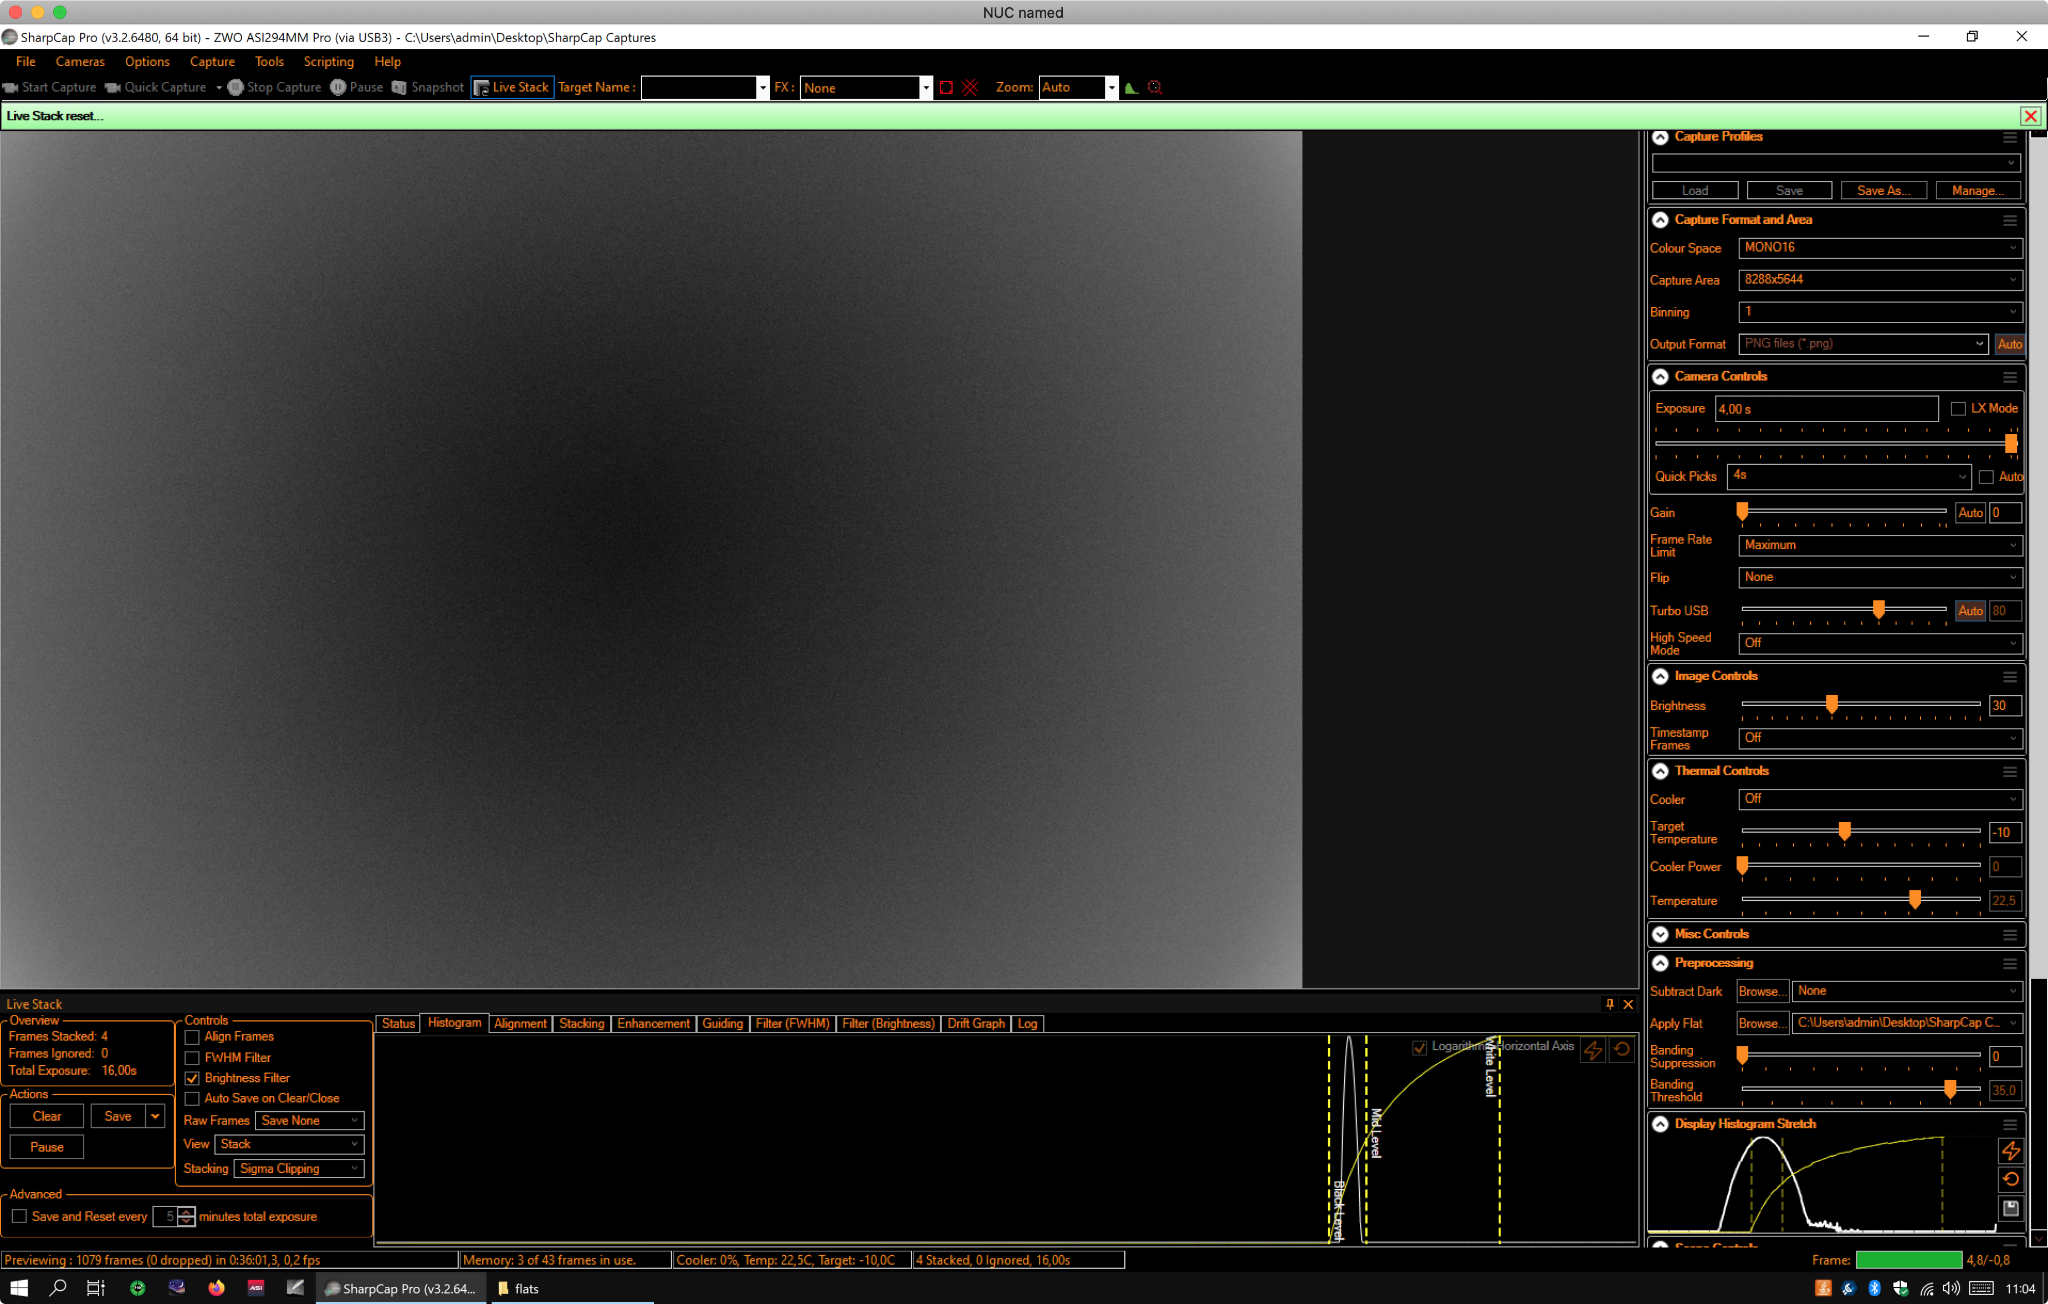The height and width of the screenshot is (1304, 2048).
Task: Click the Display Histogram Stretch save icon
Action: (x=2011, y=1209)
